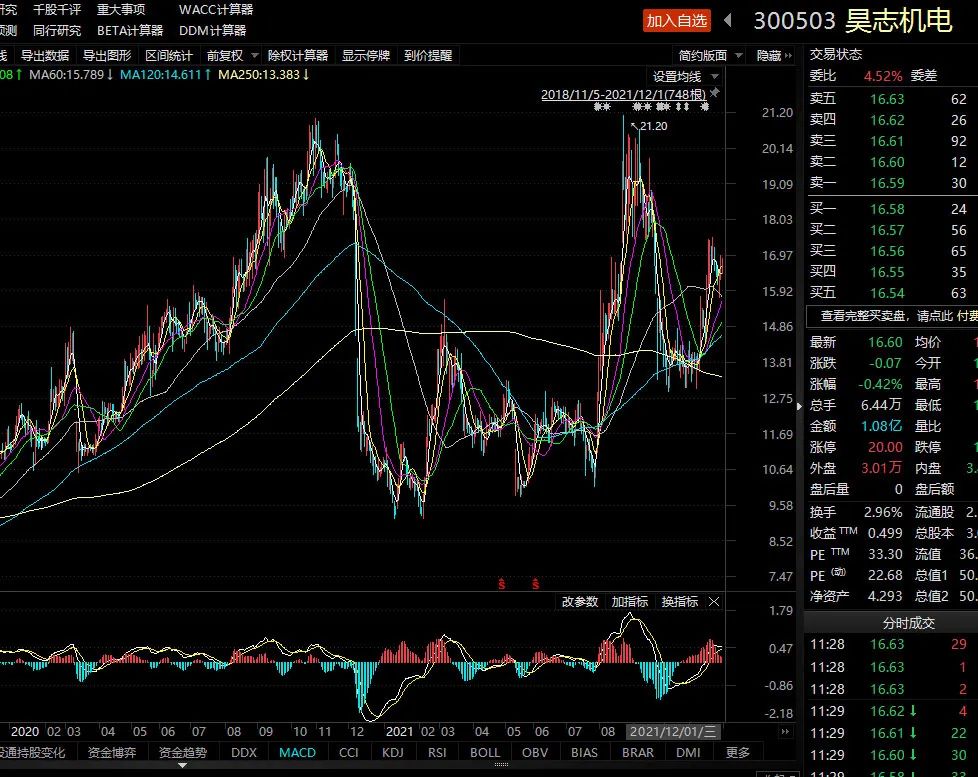Click the 2018/11/5-2021/12/1(748根) date range link
The width and height of the screenshot is (978, 777).
(623, 94)
